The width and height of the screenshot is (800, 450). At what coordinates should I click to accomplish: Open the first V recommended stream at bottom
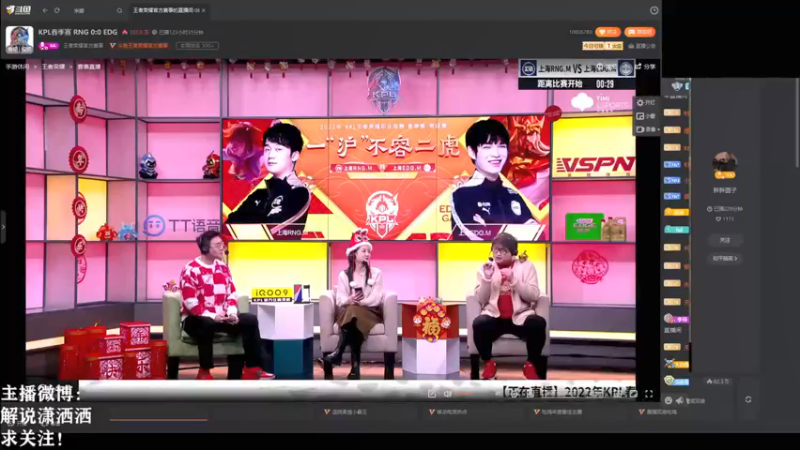(x=346, y=412)
